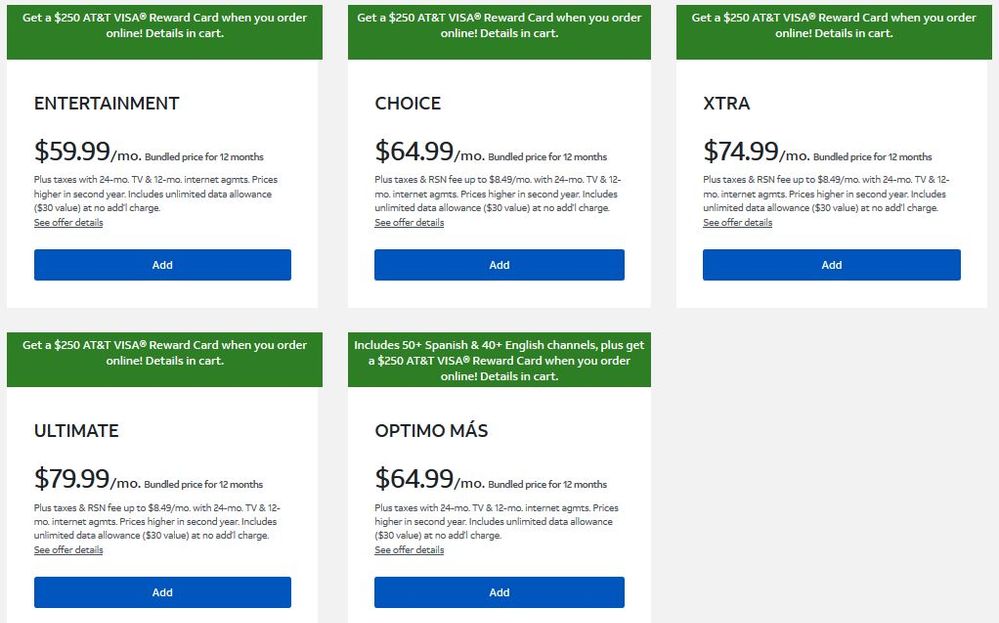
Task: Add the ULTIMATE package
Action: (x=162, y=592)
